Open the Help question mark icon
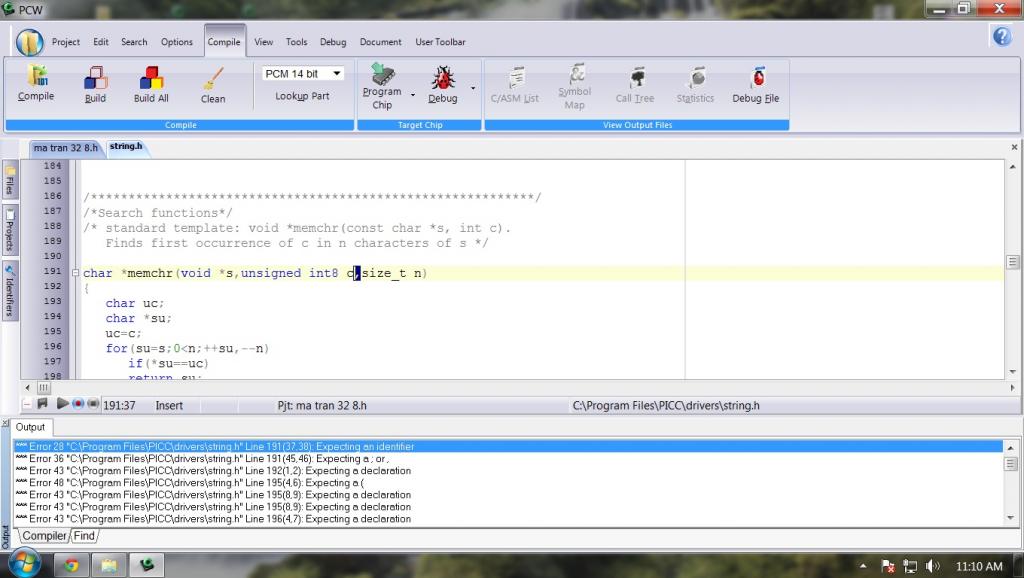The width and height of the screenshot is (1024, 578). coord(1002,37)
